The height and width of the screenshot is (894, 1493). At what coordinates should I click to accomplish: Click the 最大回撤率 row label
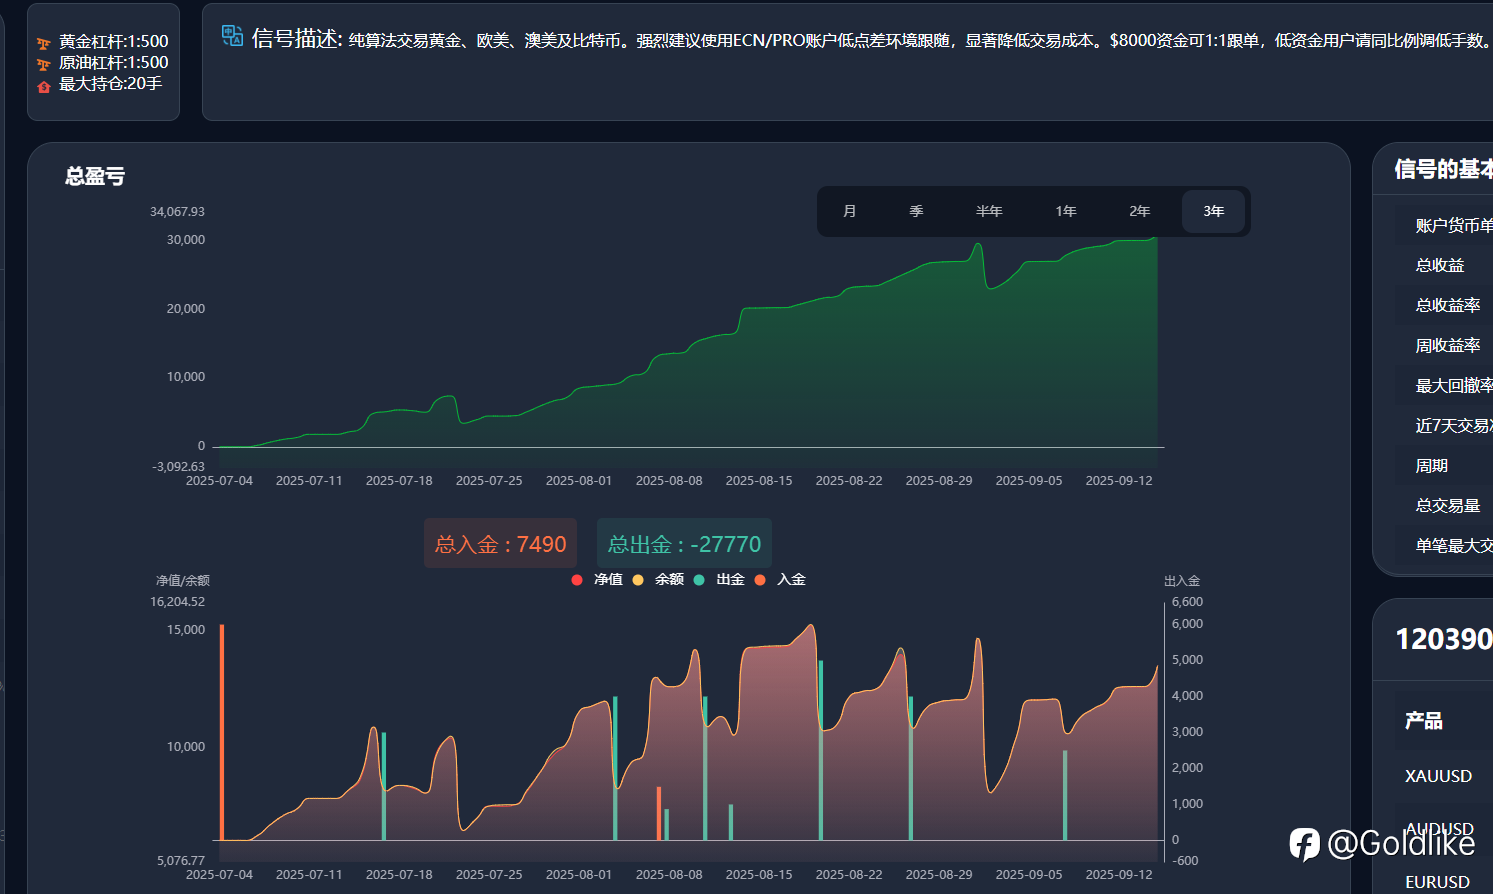pyautogui.click(x=1454, y=386)
